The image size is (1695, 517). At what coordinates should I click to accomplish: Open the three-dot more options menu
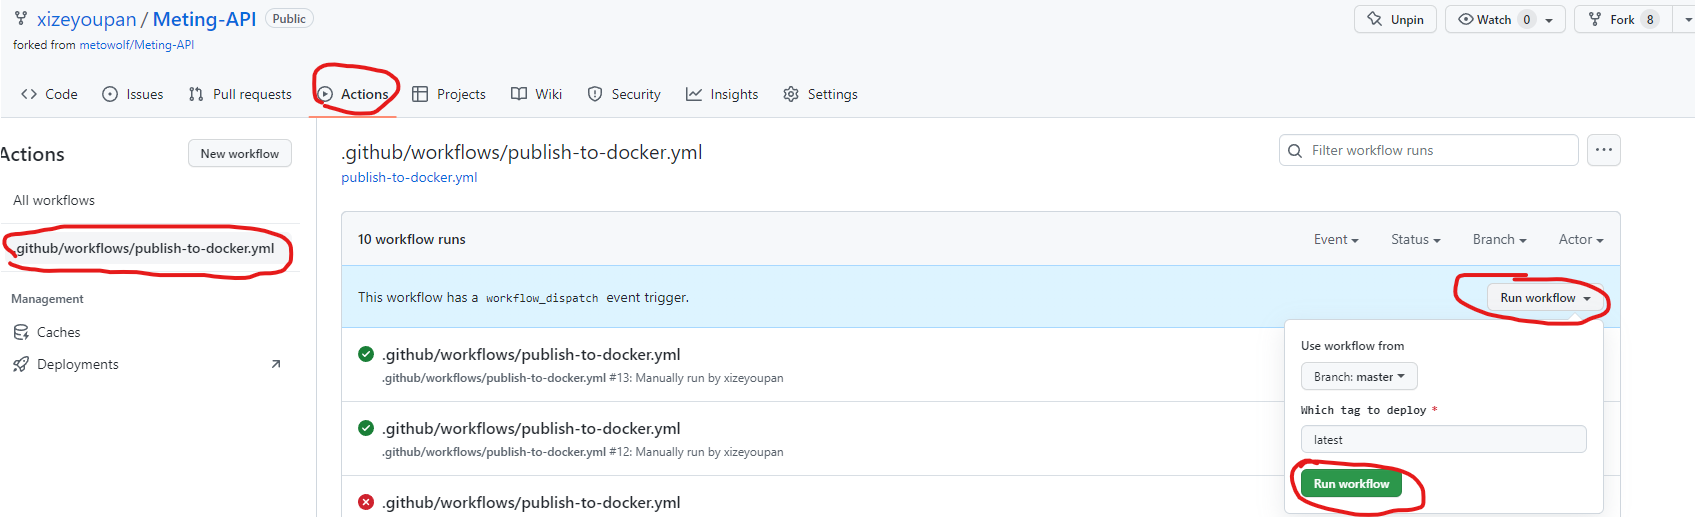pos(1604,150)
